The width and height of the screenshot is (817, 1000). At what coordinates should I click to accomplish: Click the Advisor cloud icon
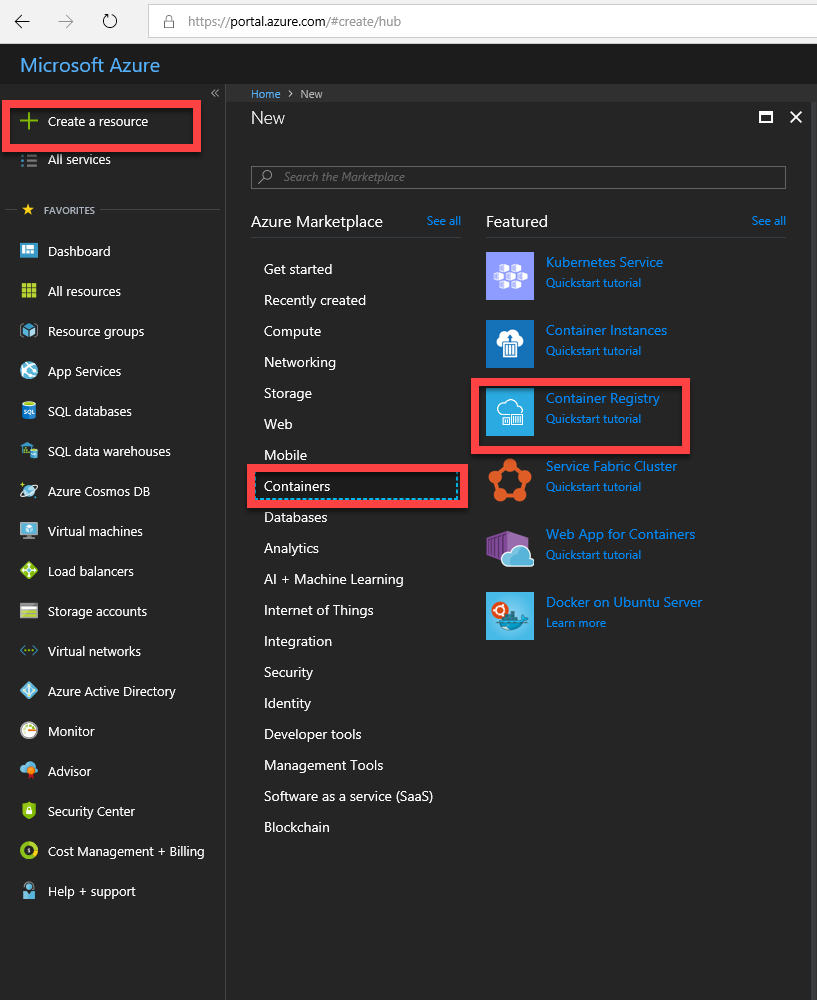[x=29, y=770]
